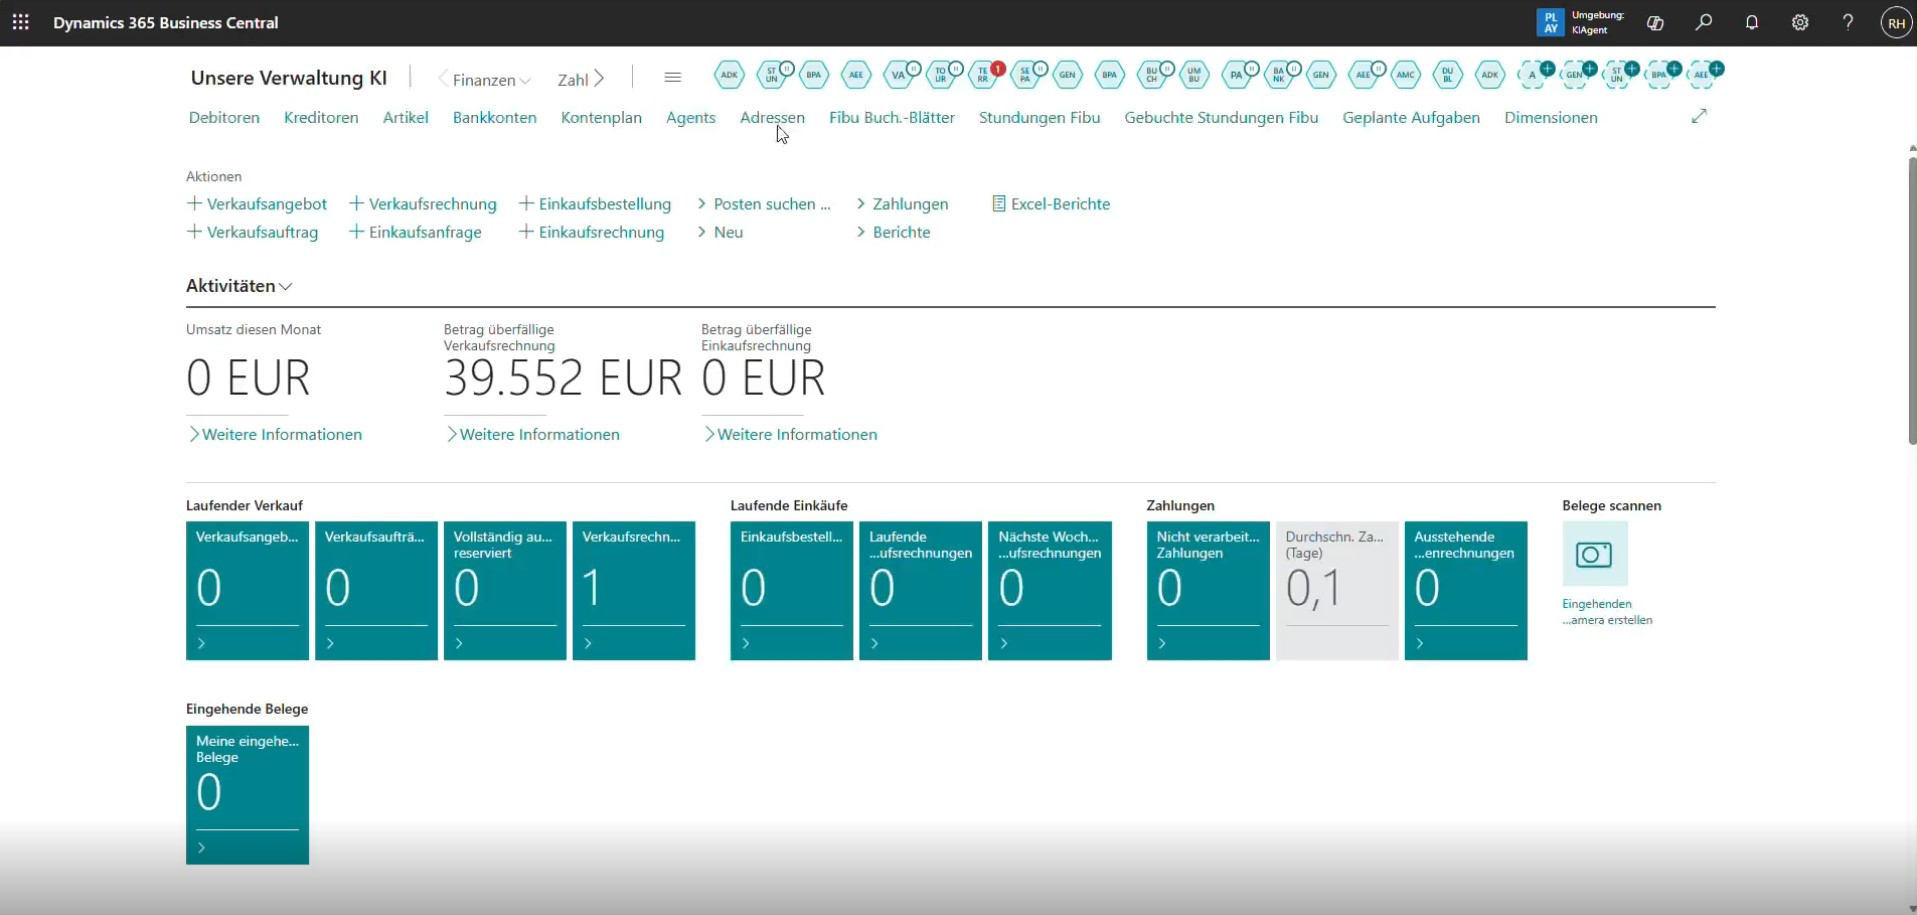Open the Debitoren menu item
The height and width of the screenshot is (915, 1917).
point(224,117)
